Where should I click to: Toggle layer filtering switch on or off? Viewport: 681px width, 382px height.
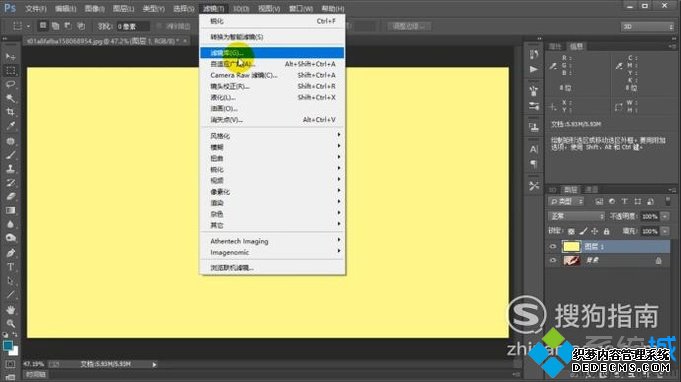(x=668, y=201)
